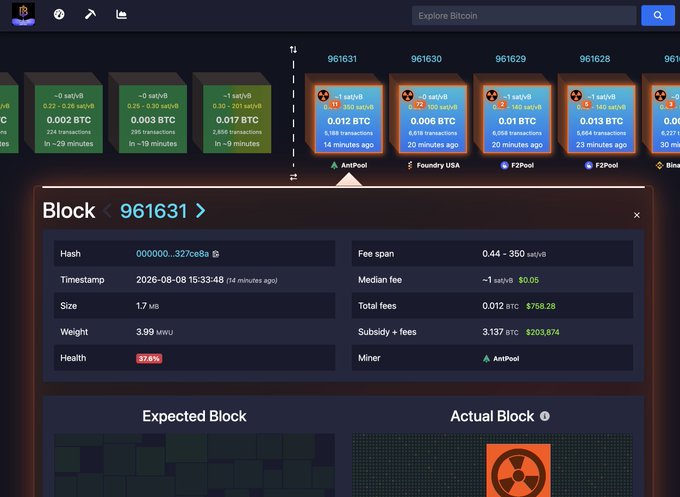Image resolution: width=680 pixels, height=497 pixels.
Task: Toggle the timeline direction arrows icon
Action: coord(294,49)
